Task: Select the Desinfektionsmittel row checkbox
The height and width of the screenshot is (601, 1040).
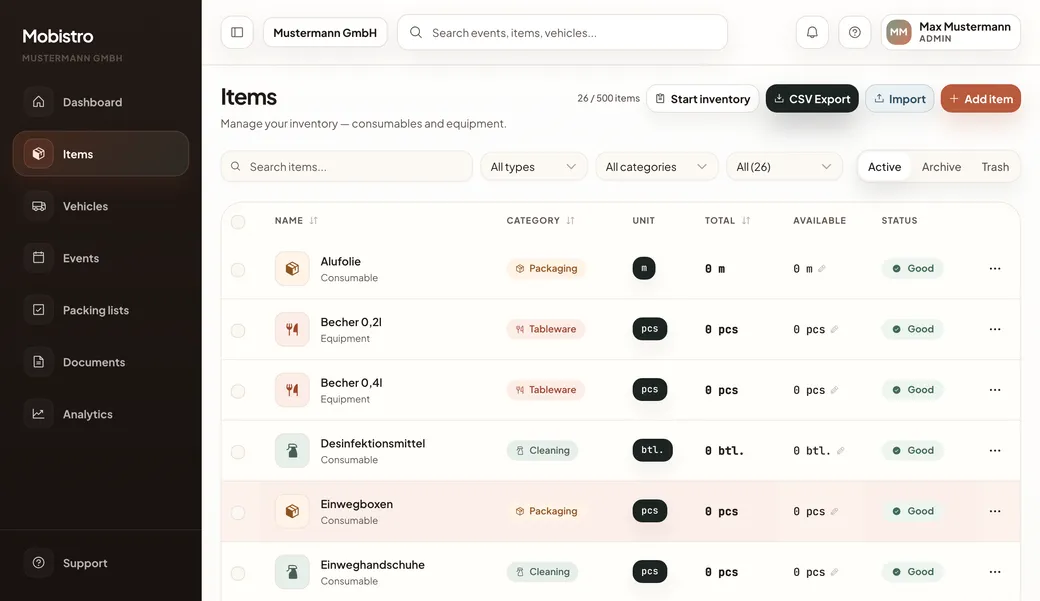Action: click(237, 452)
